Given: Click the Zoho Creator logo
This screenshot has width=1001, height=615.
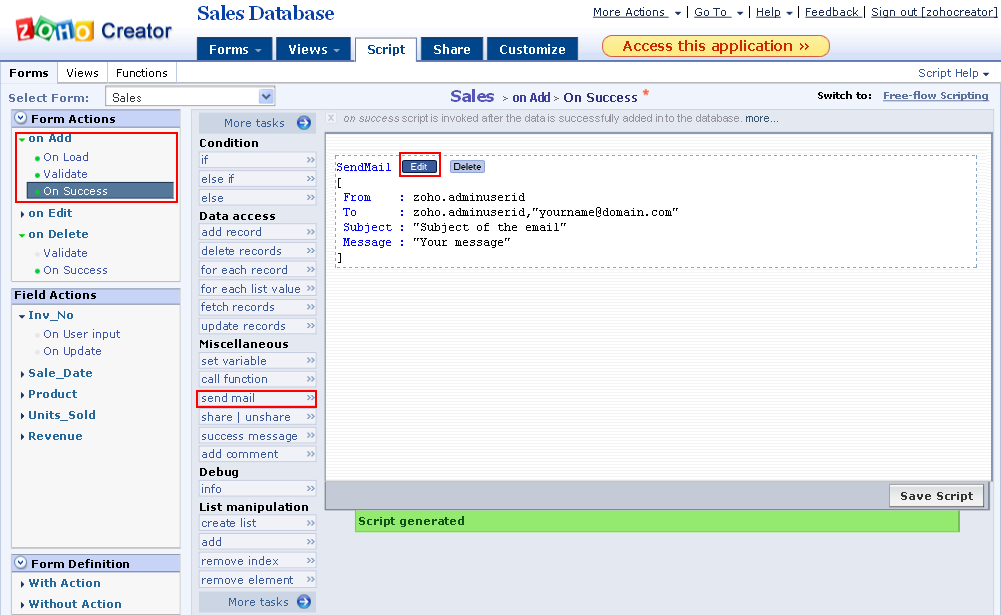Looking at the screenshot, I should pos(93,30).
